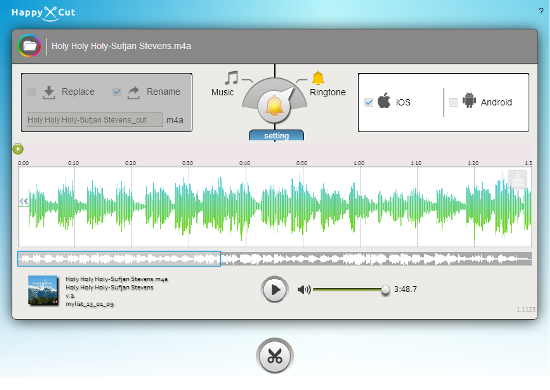This screenshot has height=390, width=550.
Task: Select the Music note mode icon
Action: tap(231, 78)
